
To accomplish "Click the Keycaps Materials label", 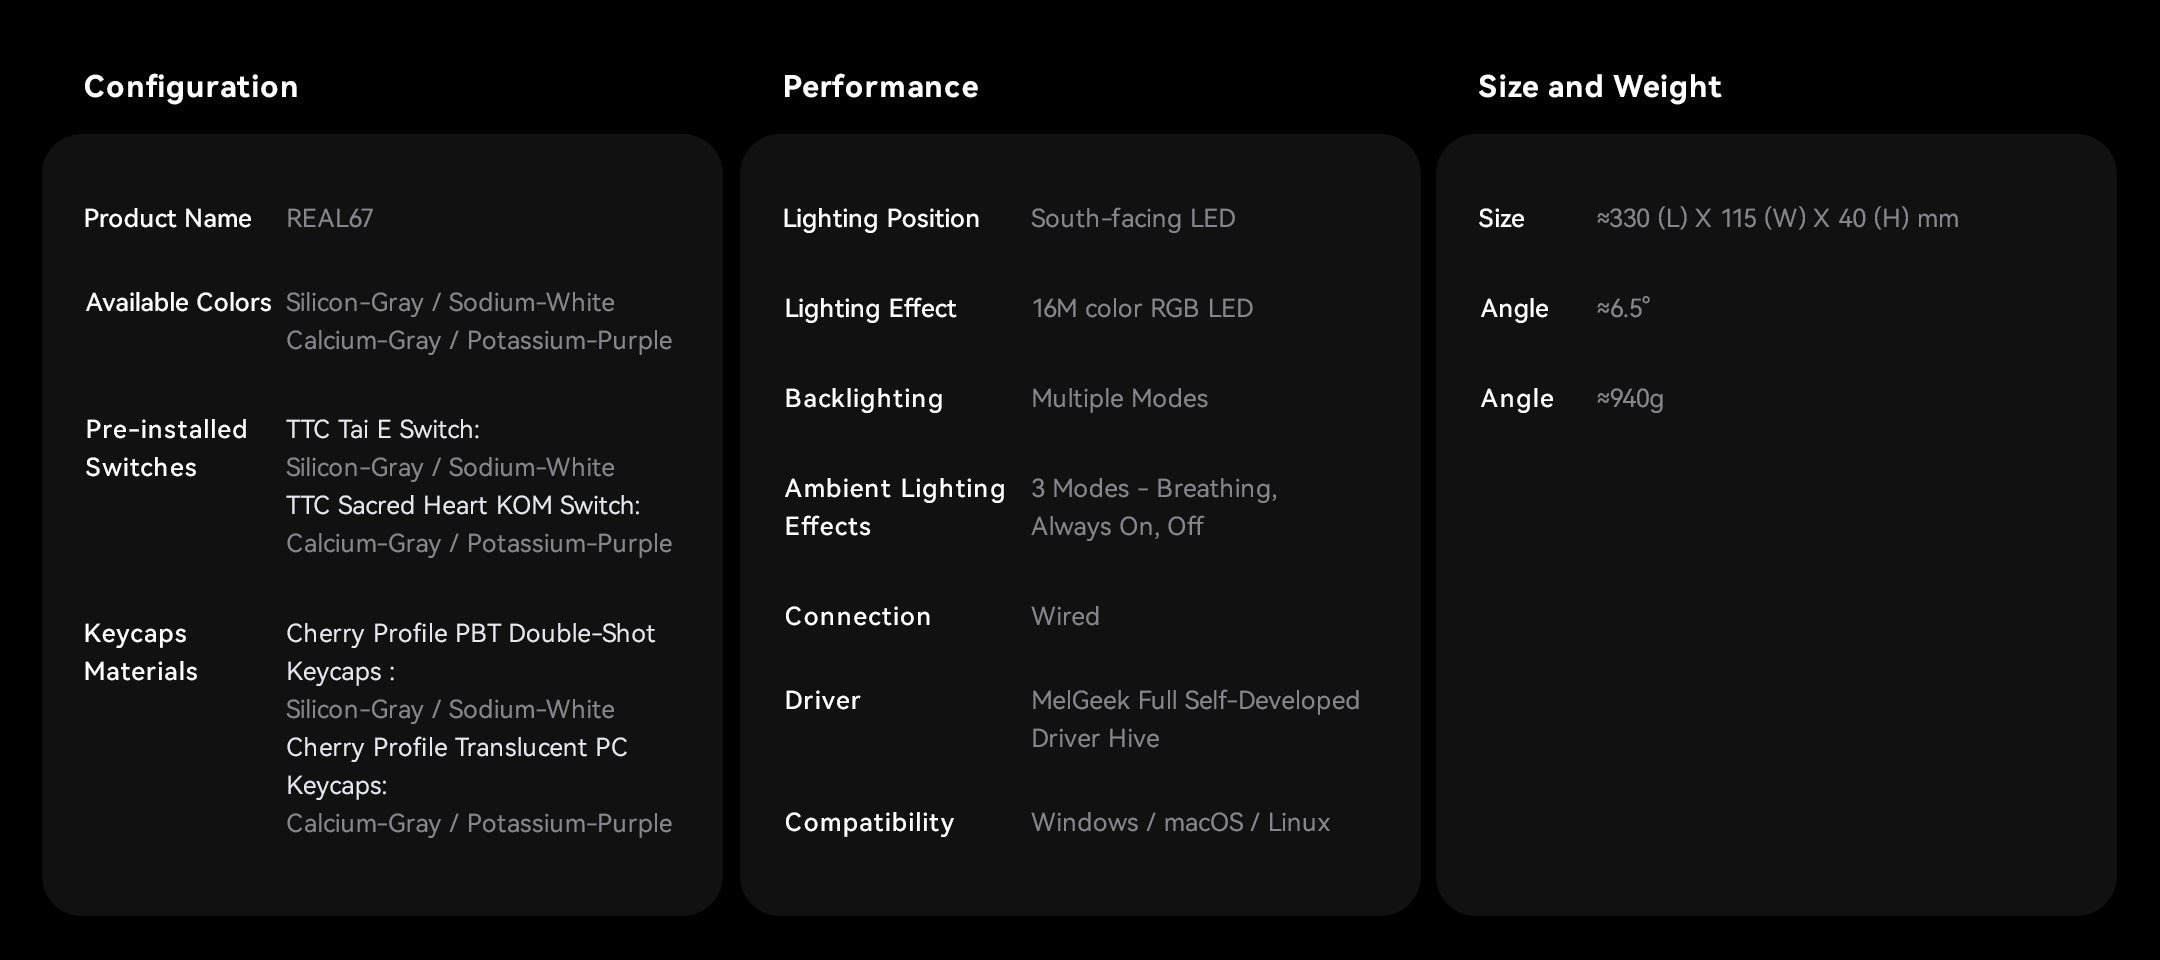I will point(141,652).
